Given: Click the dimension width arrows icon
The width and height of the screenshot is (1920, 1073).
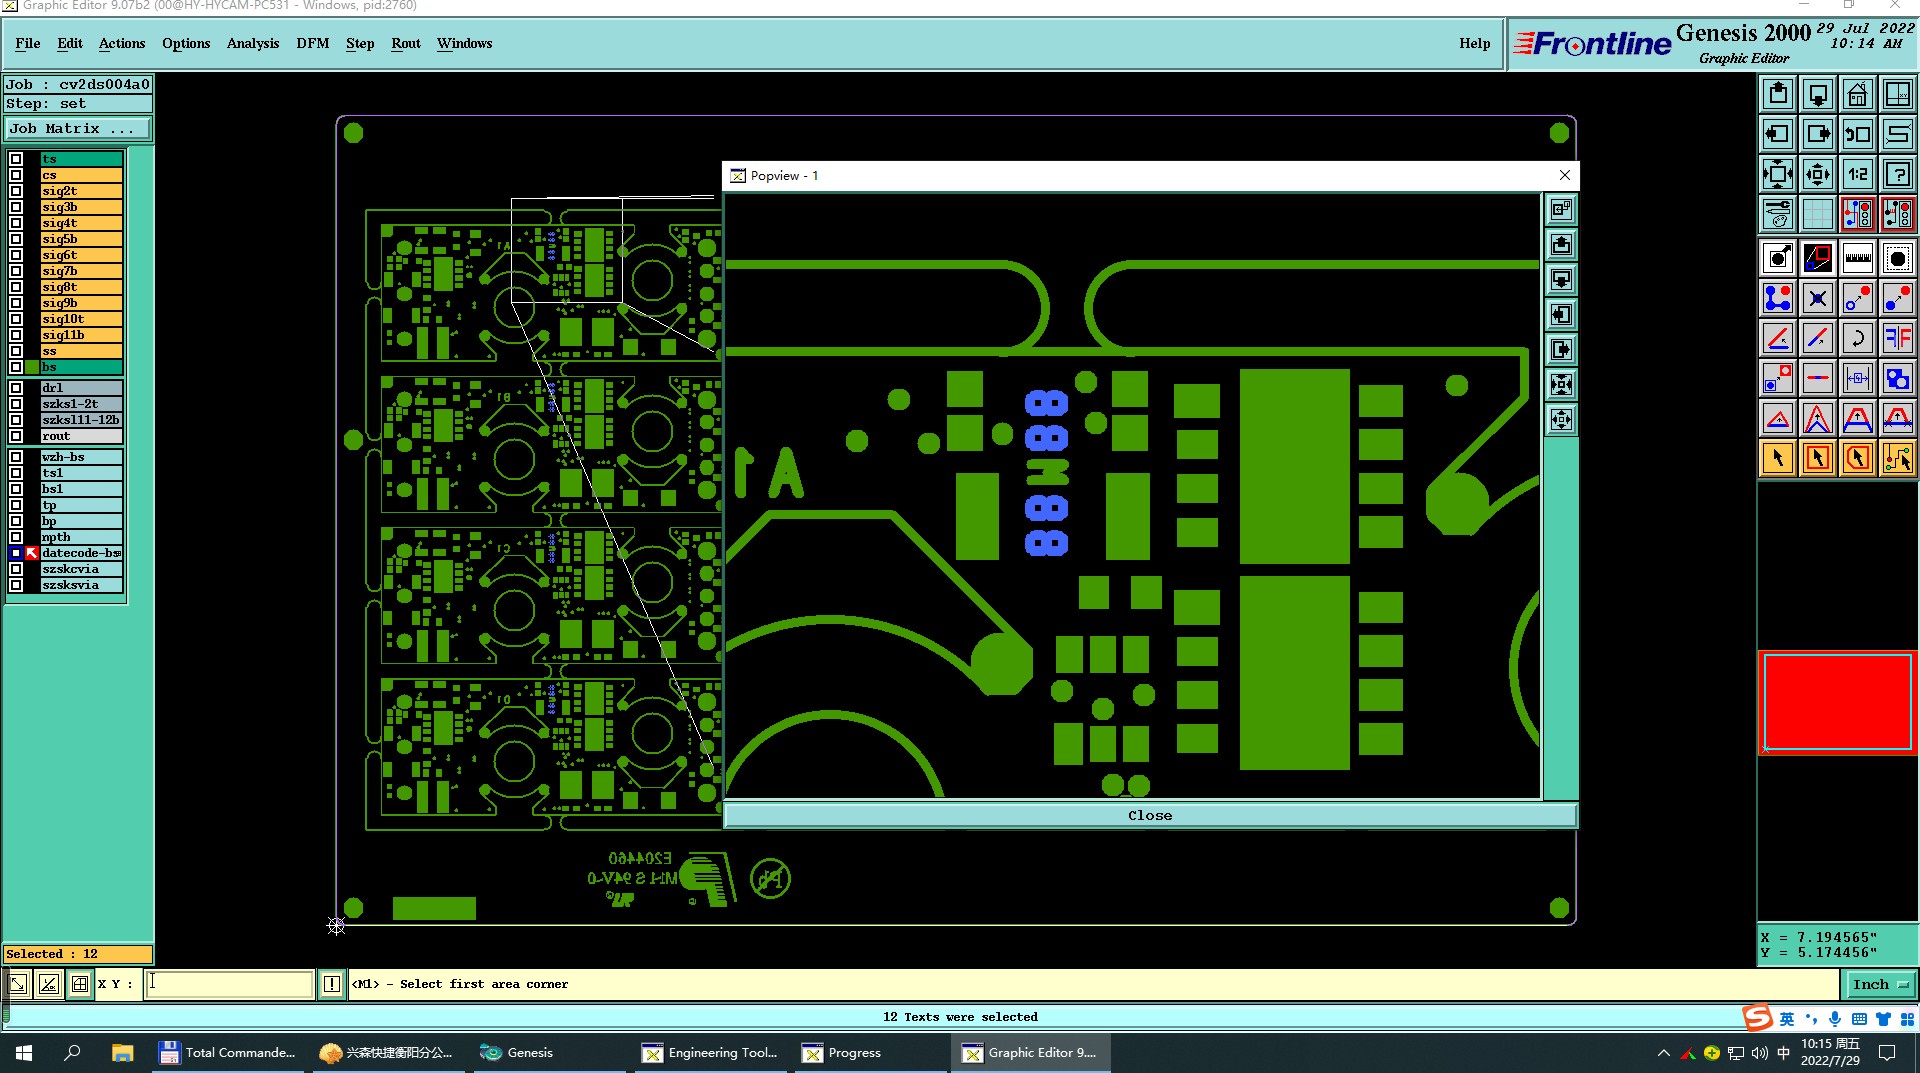Looking at the screenshot, I should tap(1858, 378).
